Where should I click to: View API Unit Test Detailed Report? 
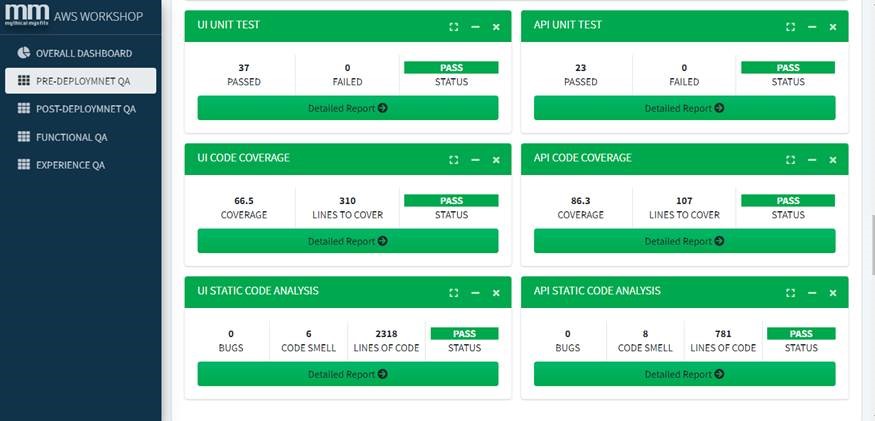tap(685, 108)
